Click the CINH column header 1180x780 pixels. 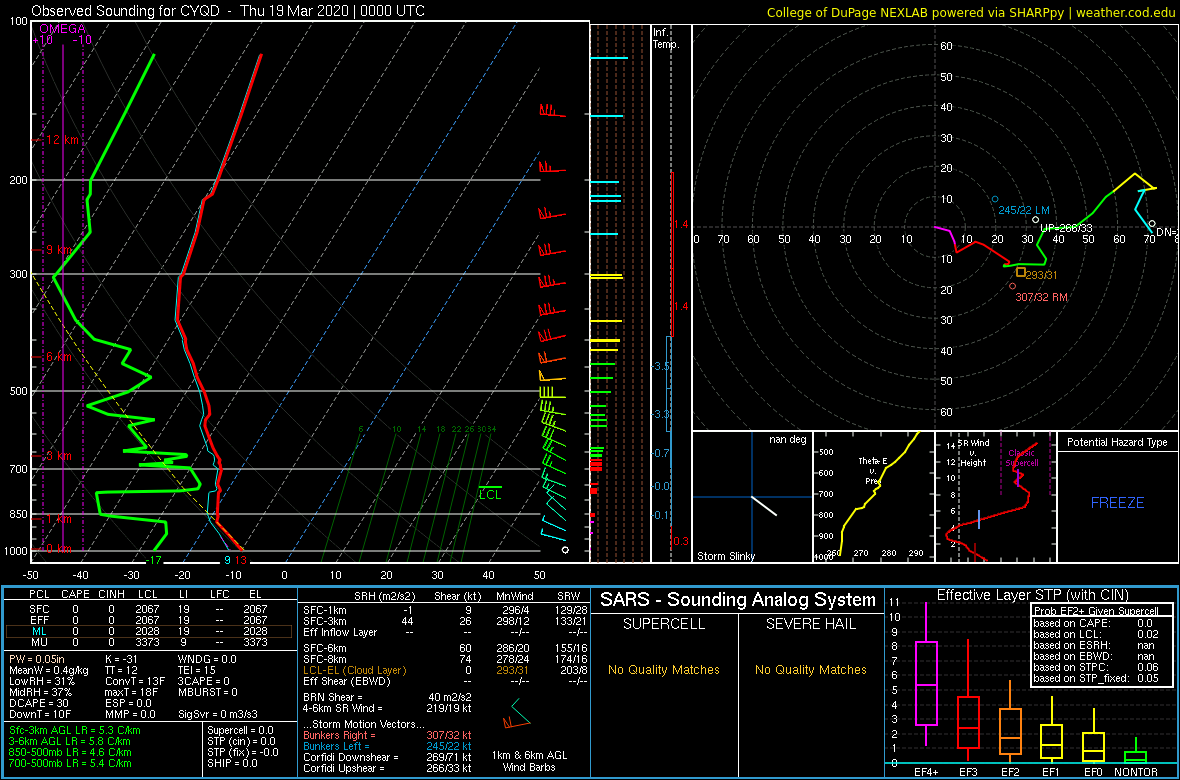point(113,595)
